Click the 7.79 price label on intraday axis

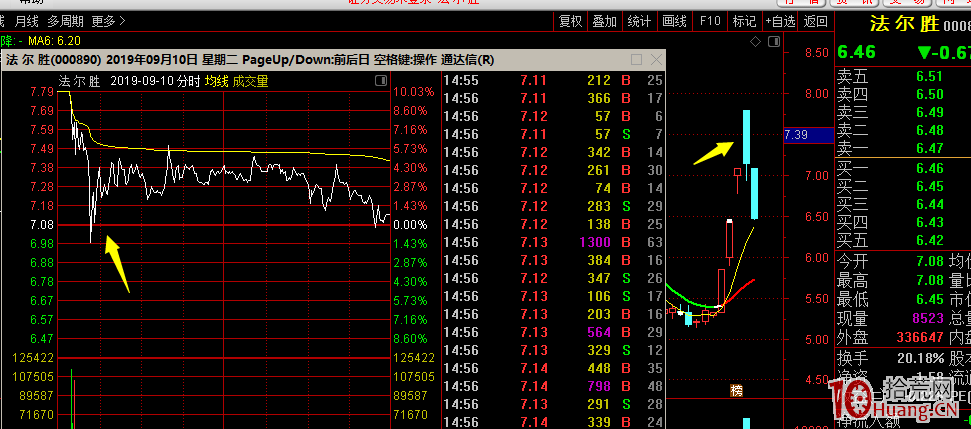pyautogui.click(x=42, y=92)
